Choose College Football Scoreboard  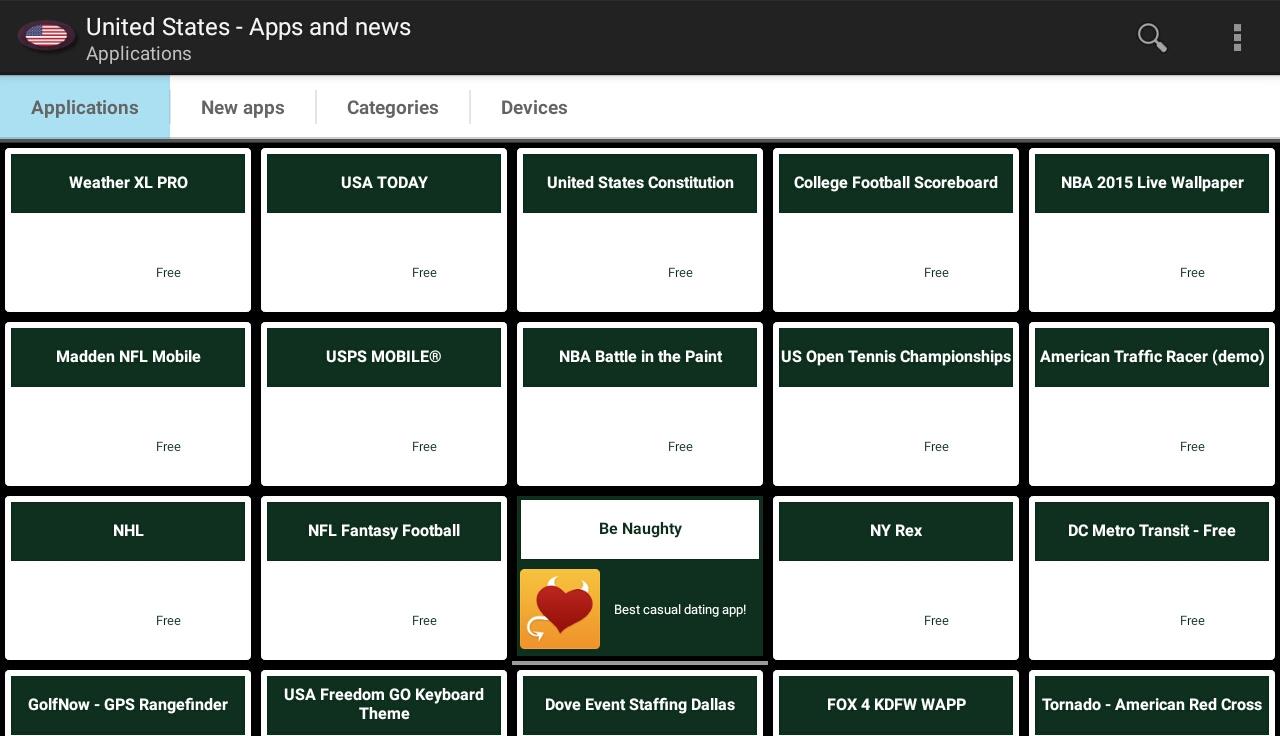(x=896, y=230)
